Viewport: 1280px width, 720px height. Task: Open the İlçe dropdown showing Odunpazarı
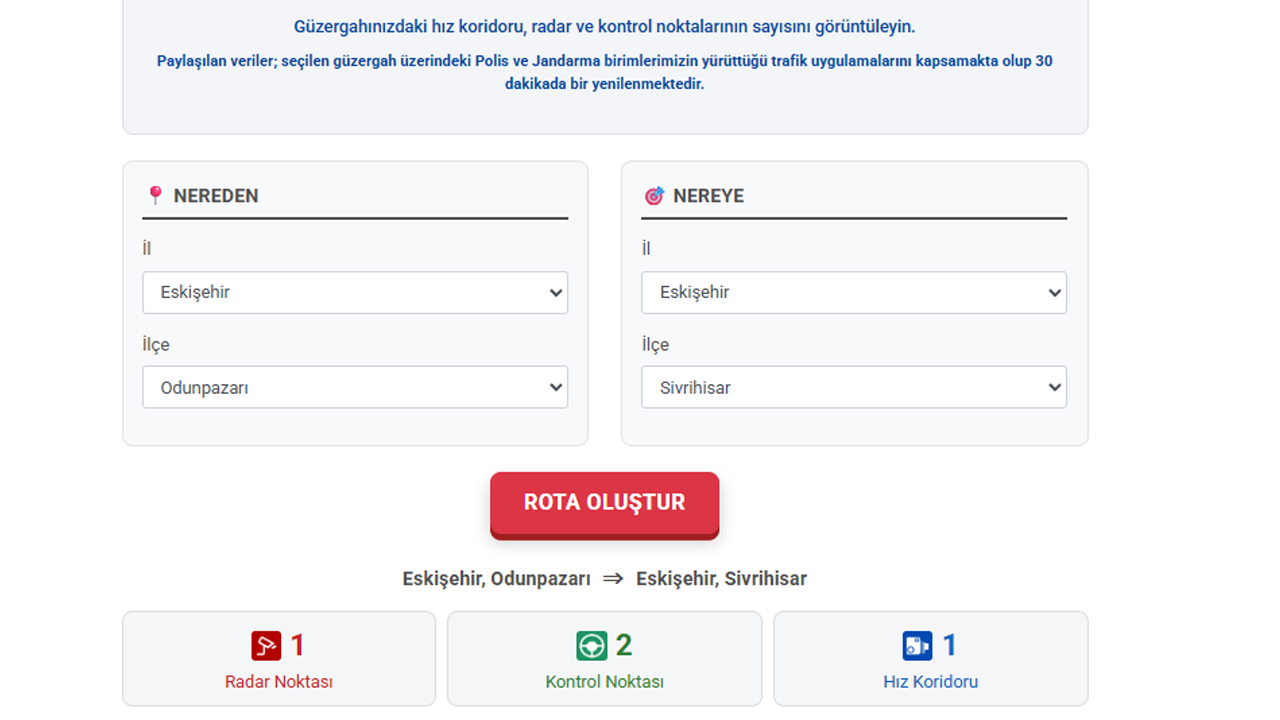pos(355,387)
